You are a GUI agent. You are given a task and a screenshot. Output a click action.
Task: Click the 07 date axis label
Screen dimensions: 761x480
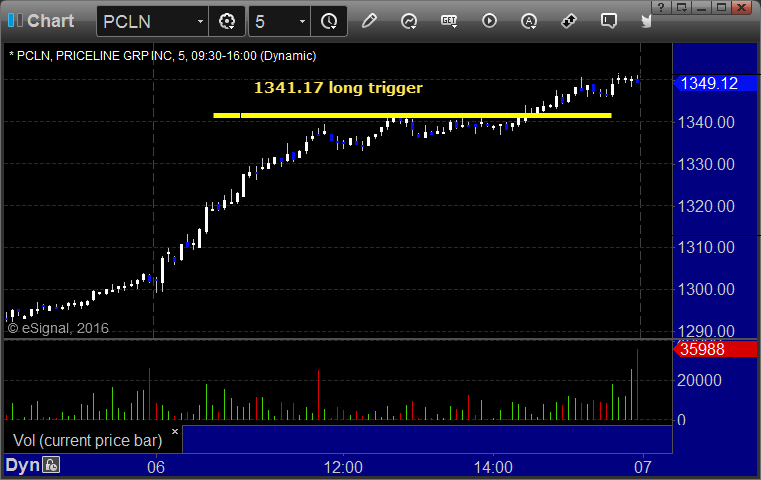(643, 467)
